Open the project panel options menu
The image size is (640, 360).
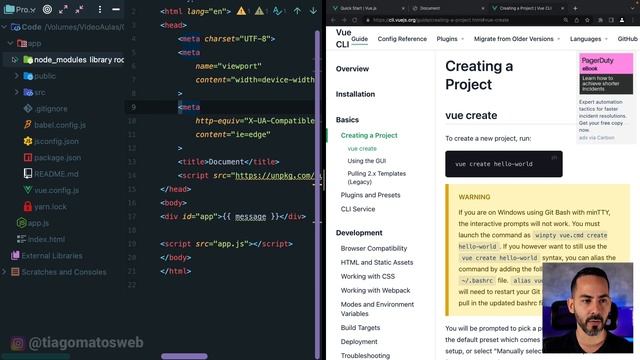point(100,9)
